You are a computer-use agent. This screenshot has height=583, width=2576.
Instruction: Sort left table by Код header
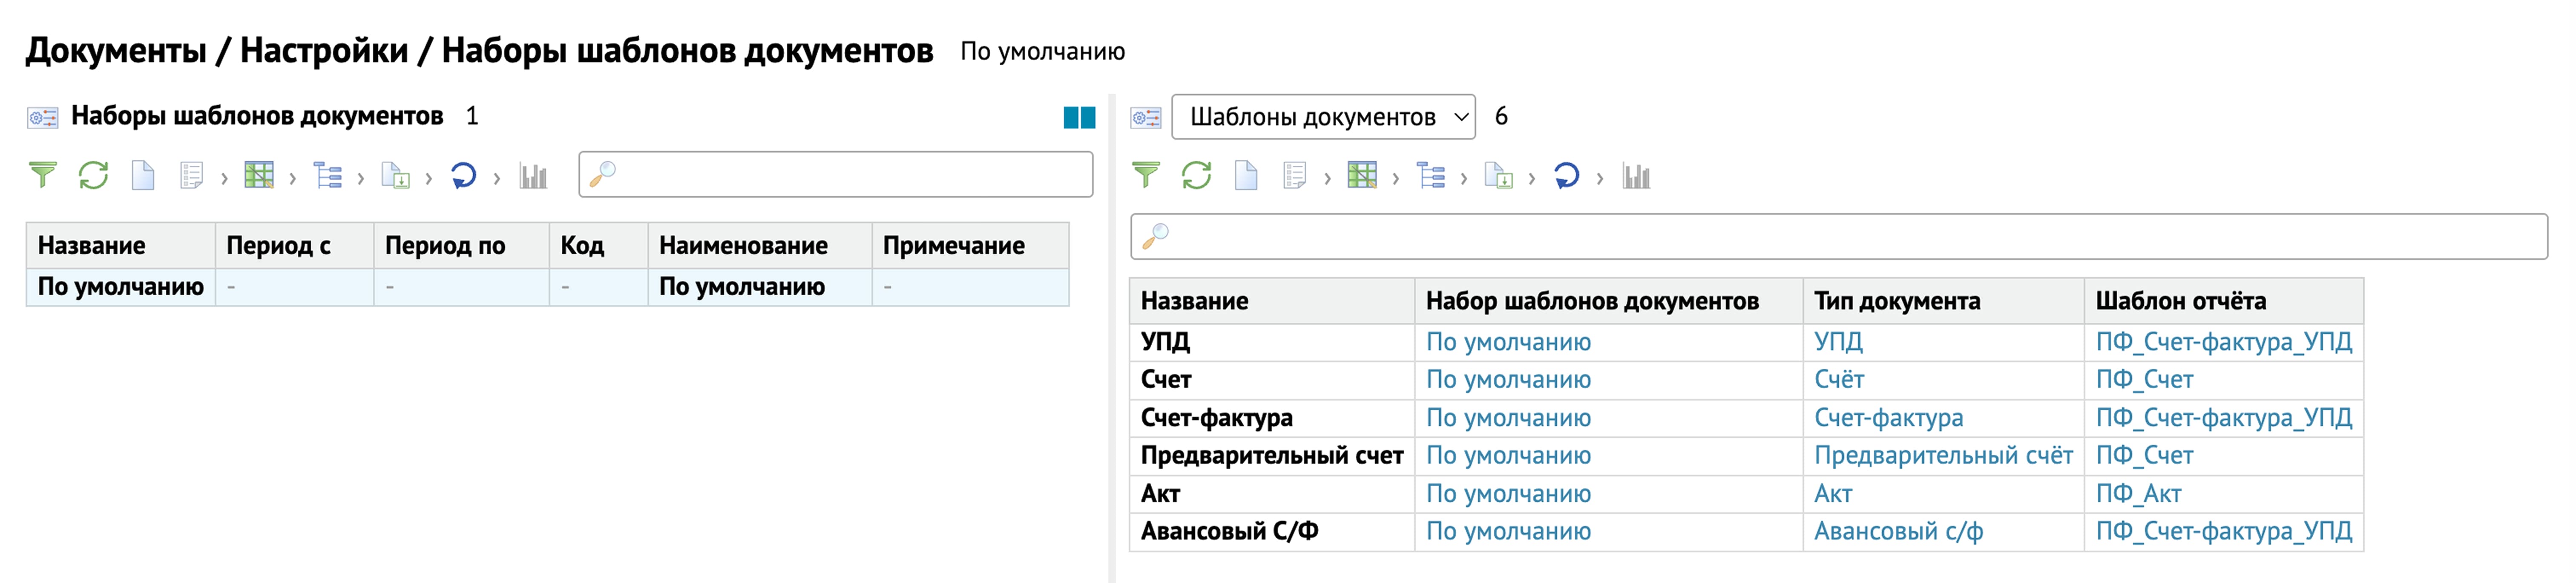pyautogui.click(x=598, y=245)
